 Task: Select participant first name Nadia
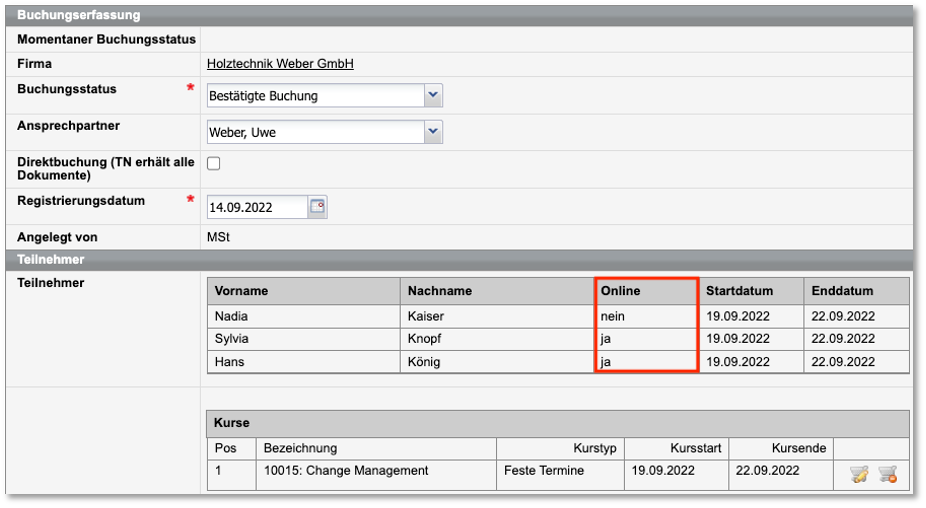[x=232, y=316]
